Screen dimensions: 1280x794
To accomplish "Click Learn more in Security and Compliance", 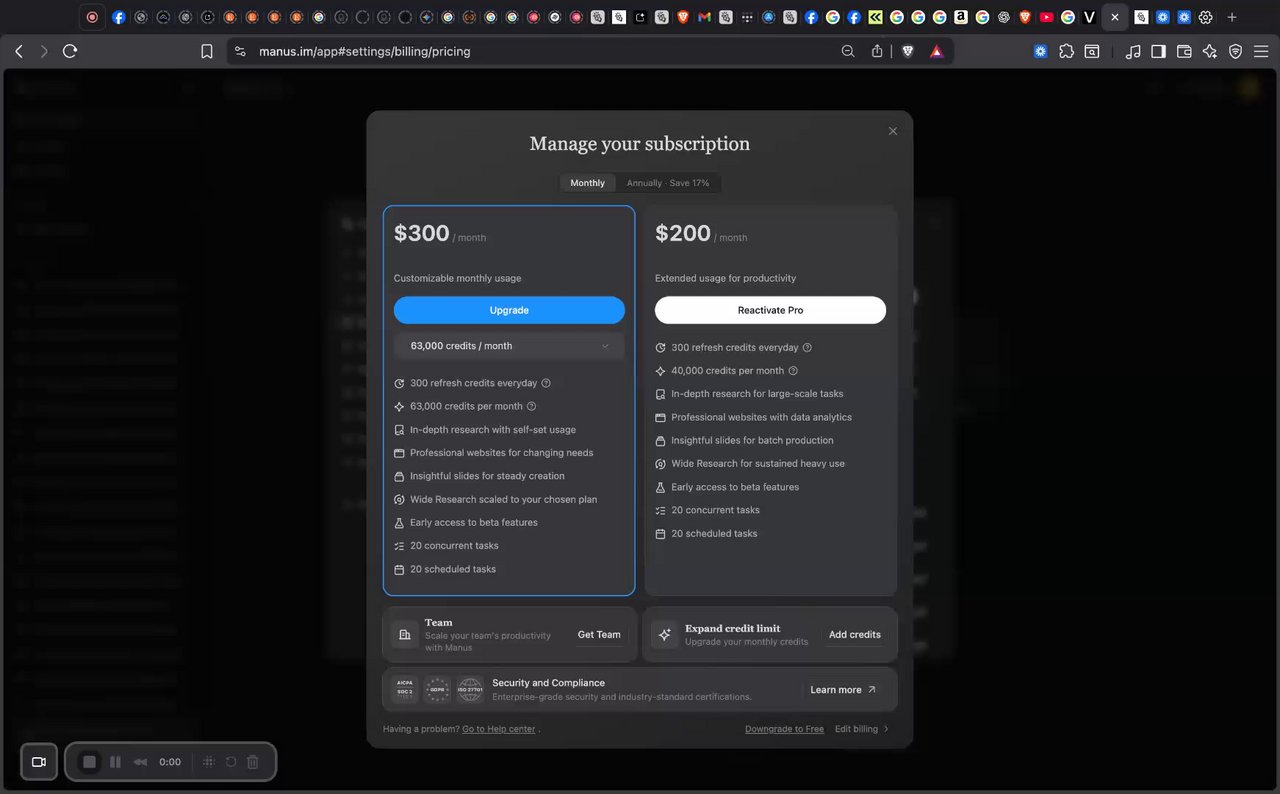I will [843, 690].
